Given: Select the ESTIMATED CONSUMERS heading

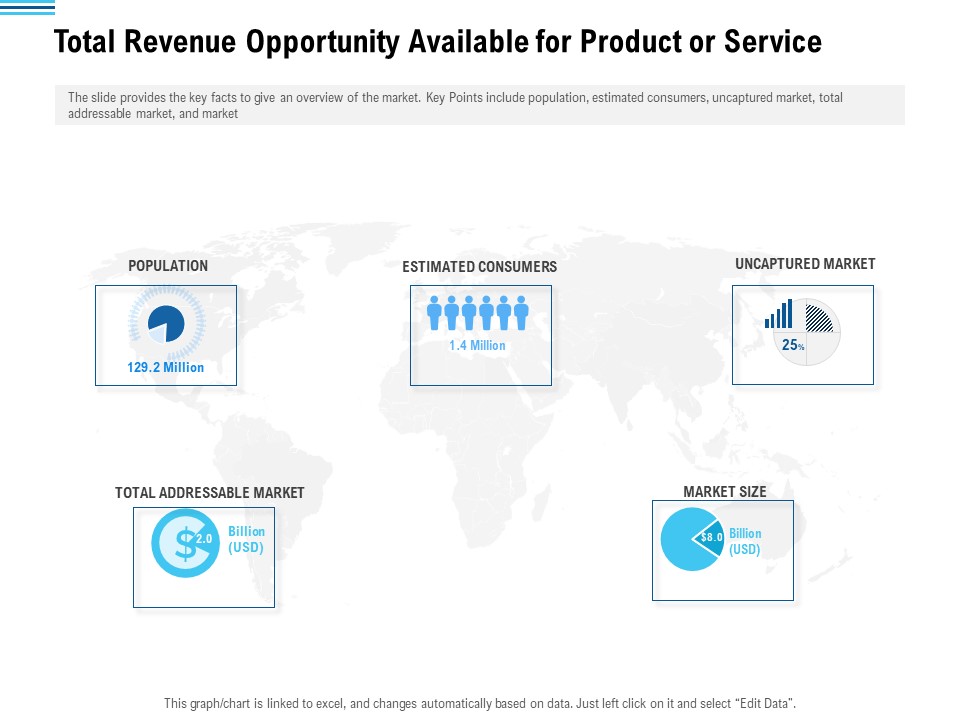Looking at the screenshot, I should click(479, 267).
